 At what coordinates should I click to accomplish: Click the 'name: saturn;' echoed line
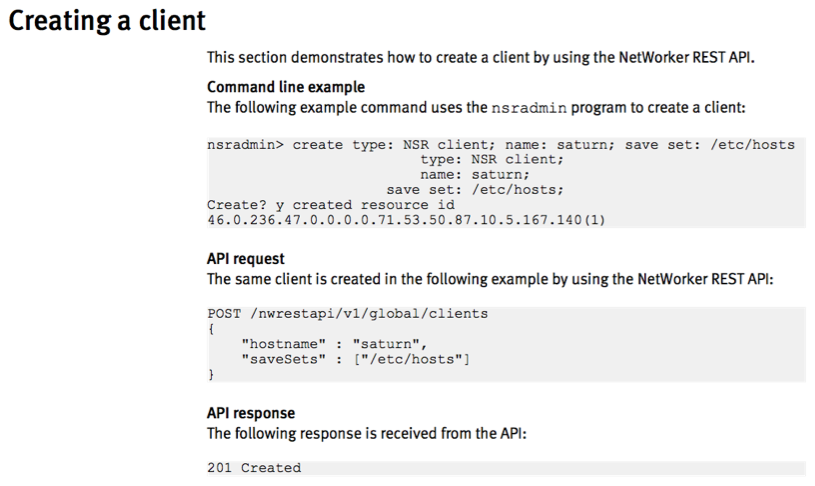475,175
